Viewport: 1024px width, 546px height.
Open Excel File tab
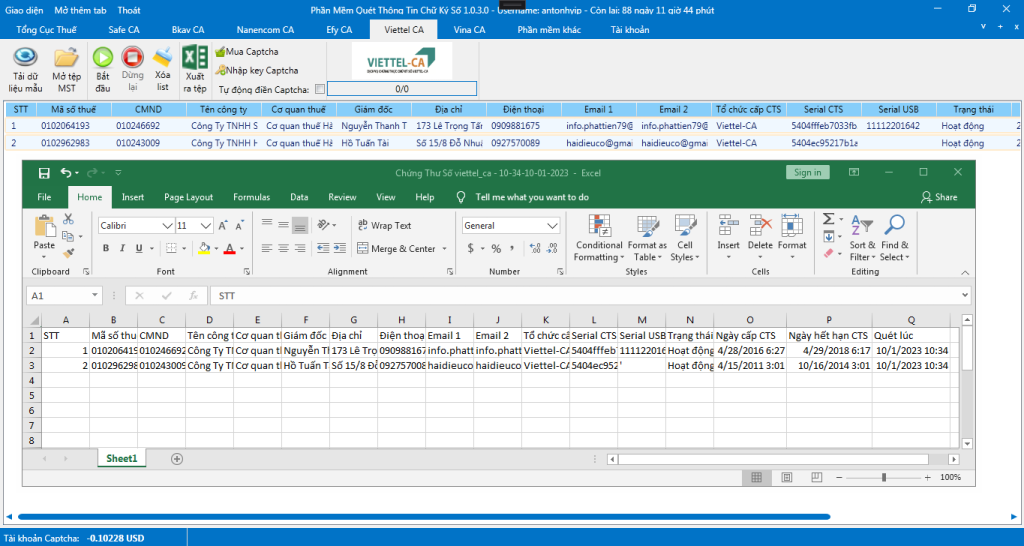coord(44,197)
